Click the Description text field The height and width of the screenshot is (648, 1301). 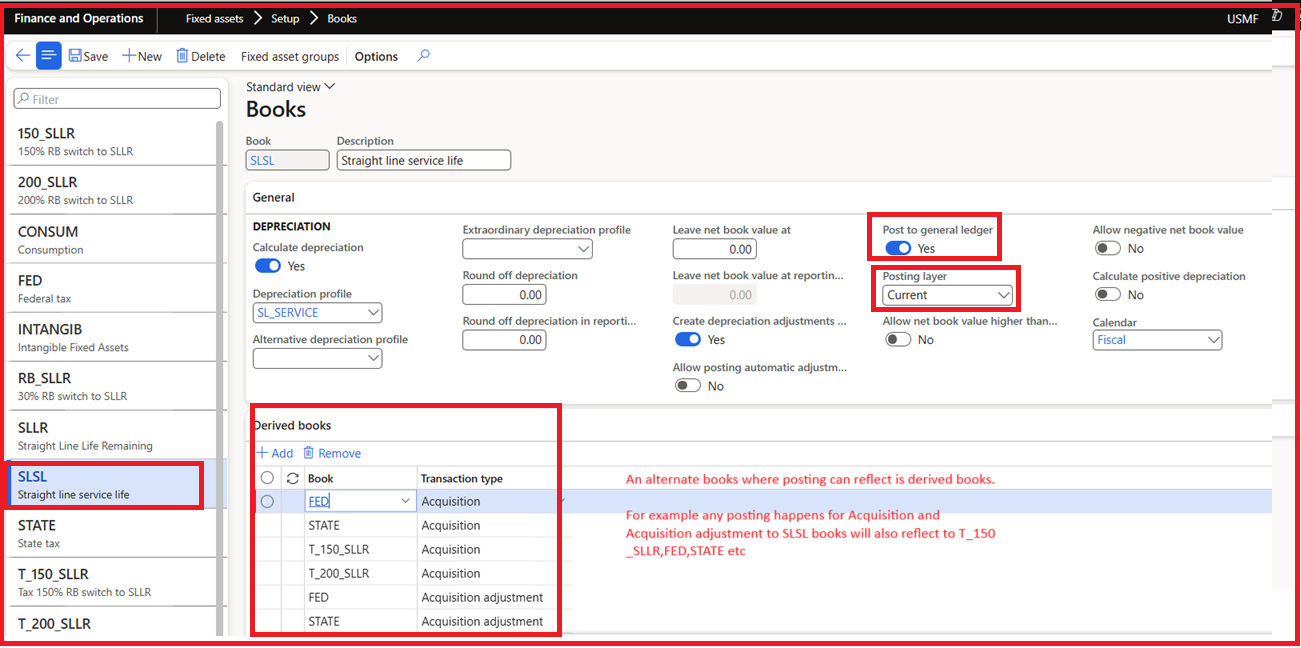tap(423, 160)
